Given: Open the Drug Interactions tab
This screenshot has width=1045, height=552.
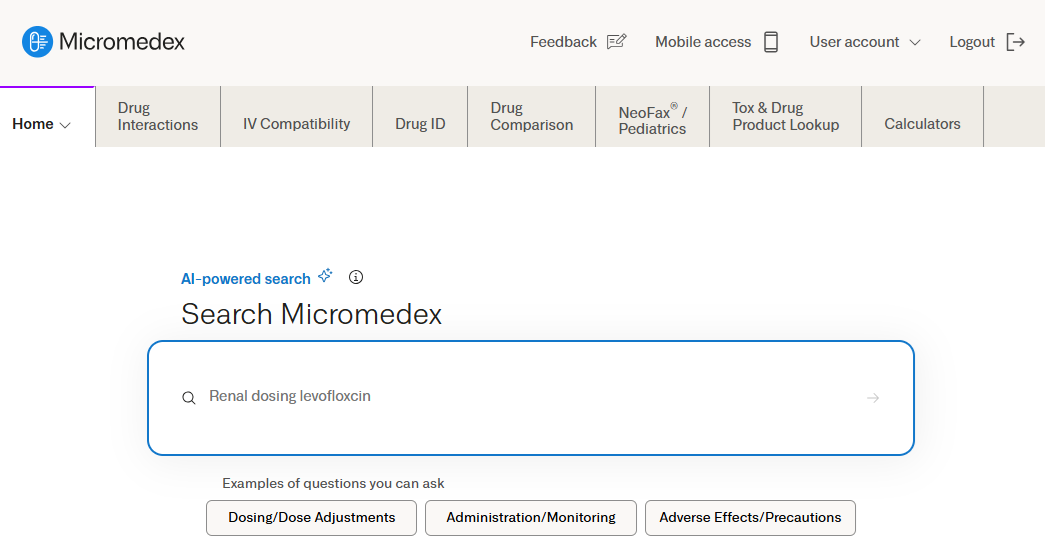Looking at the screenshot, I should pos(158,117).
